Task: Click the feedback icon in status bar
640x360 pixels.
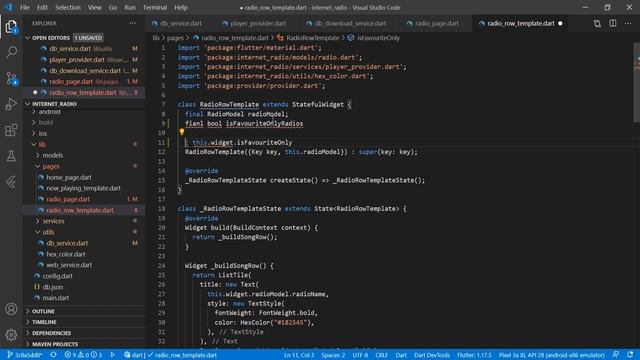Action: coord(616,355)
